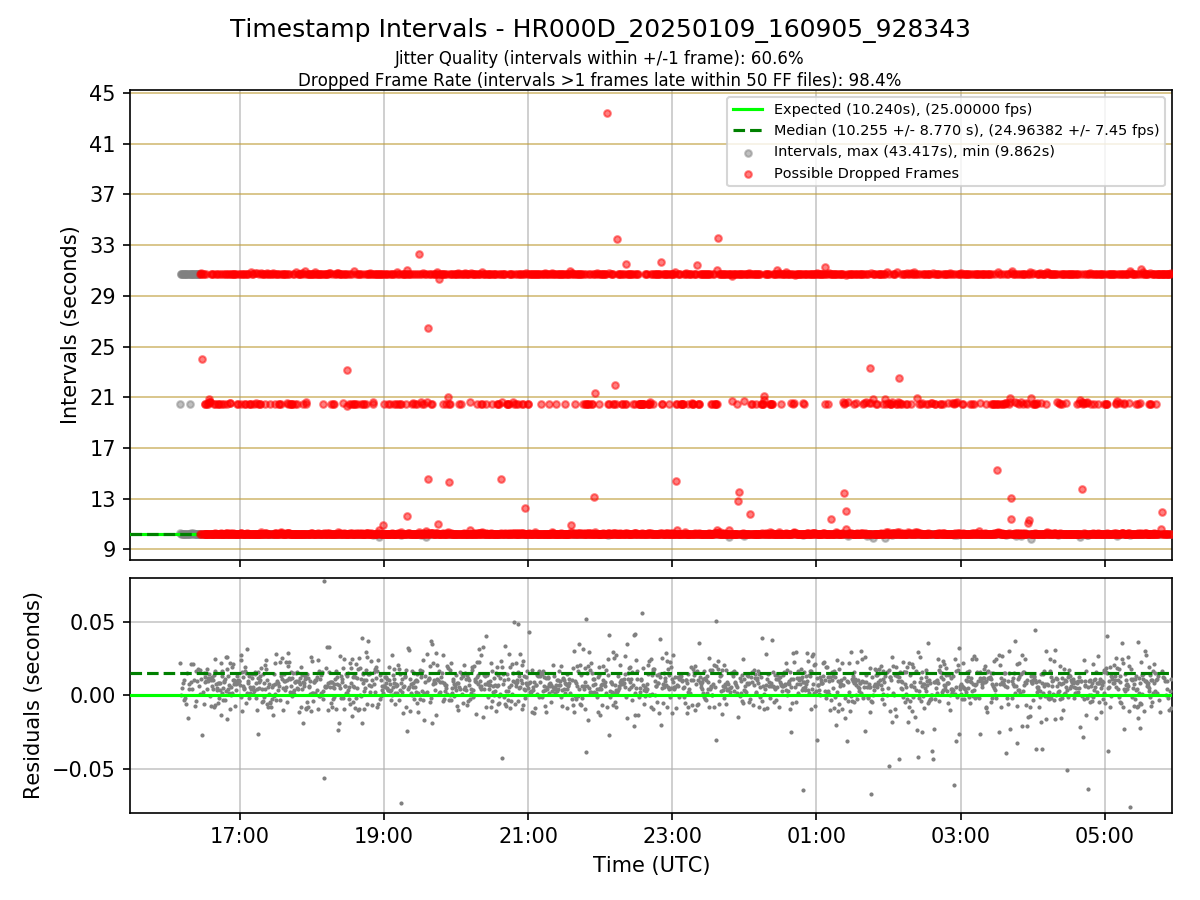Click the 19:00 x-axis tick label

point(384,833)
